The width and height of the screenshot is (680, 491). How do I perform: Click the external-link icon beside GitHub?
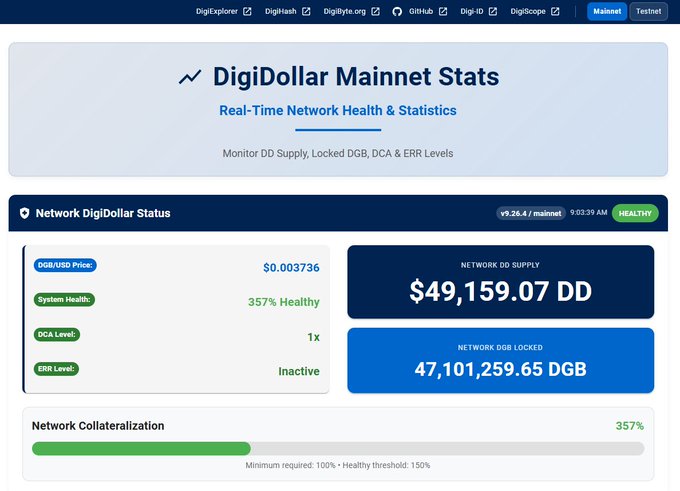pos(443,11)
